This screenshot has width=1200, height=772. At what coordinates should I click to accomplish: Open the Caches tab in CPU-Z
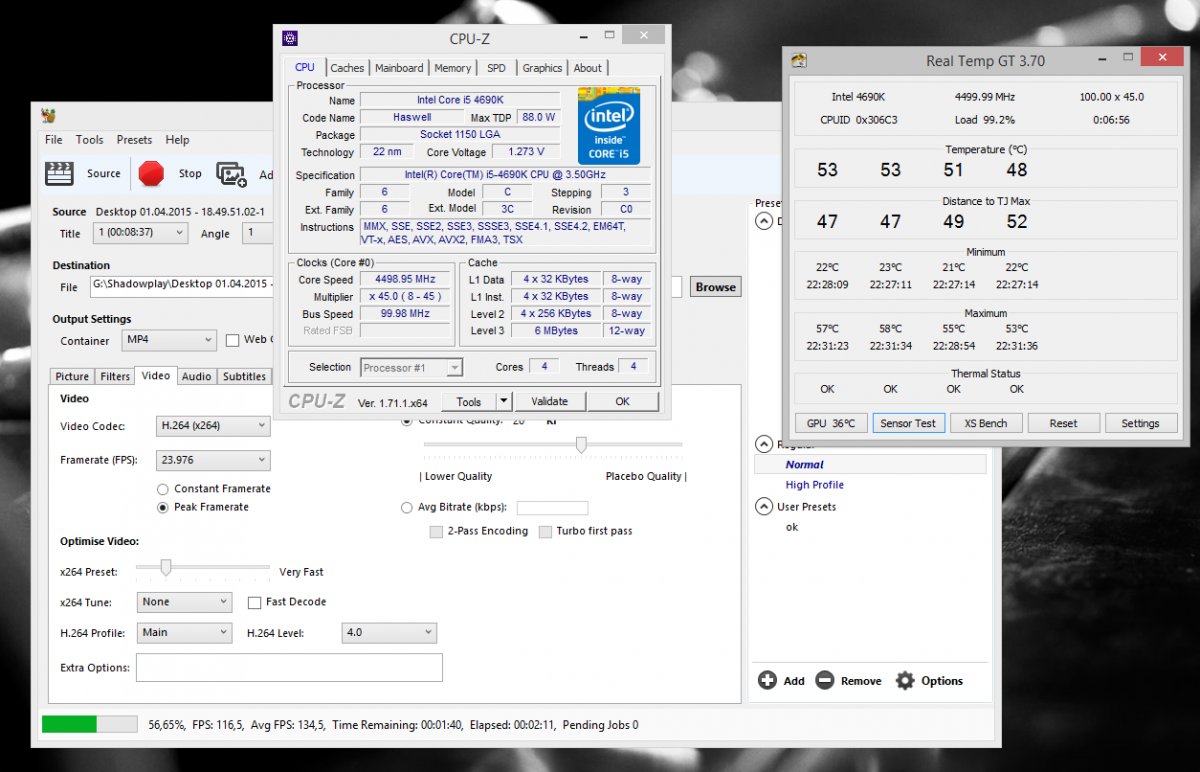tap(347, 68)
